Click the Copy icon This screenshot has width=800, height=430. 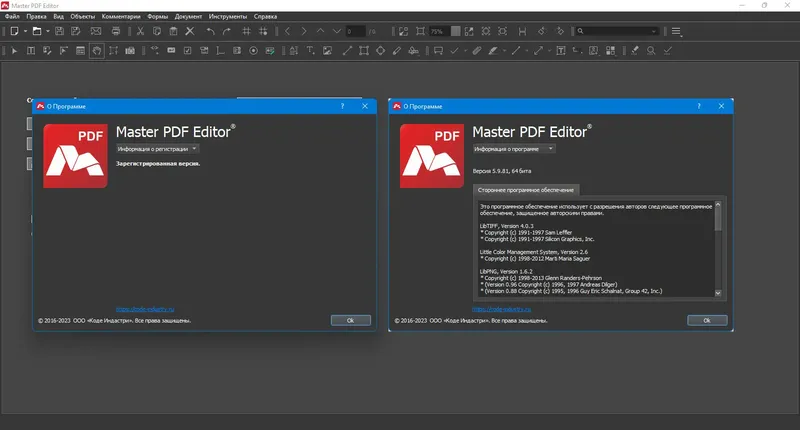click(157, 31)
